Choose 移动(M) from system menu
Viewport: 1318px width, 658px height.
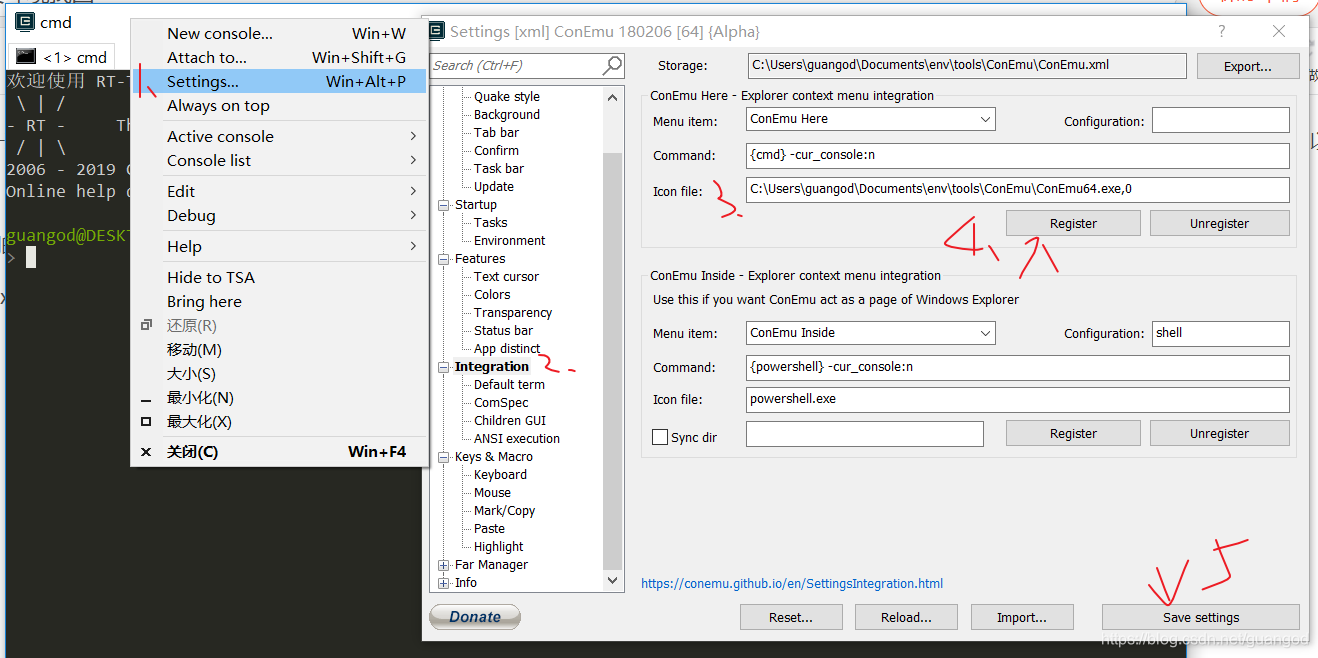(x=279, y=349)
